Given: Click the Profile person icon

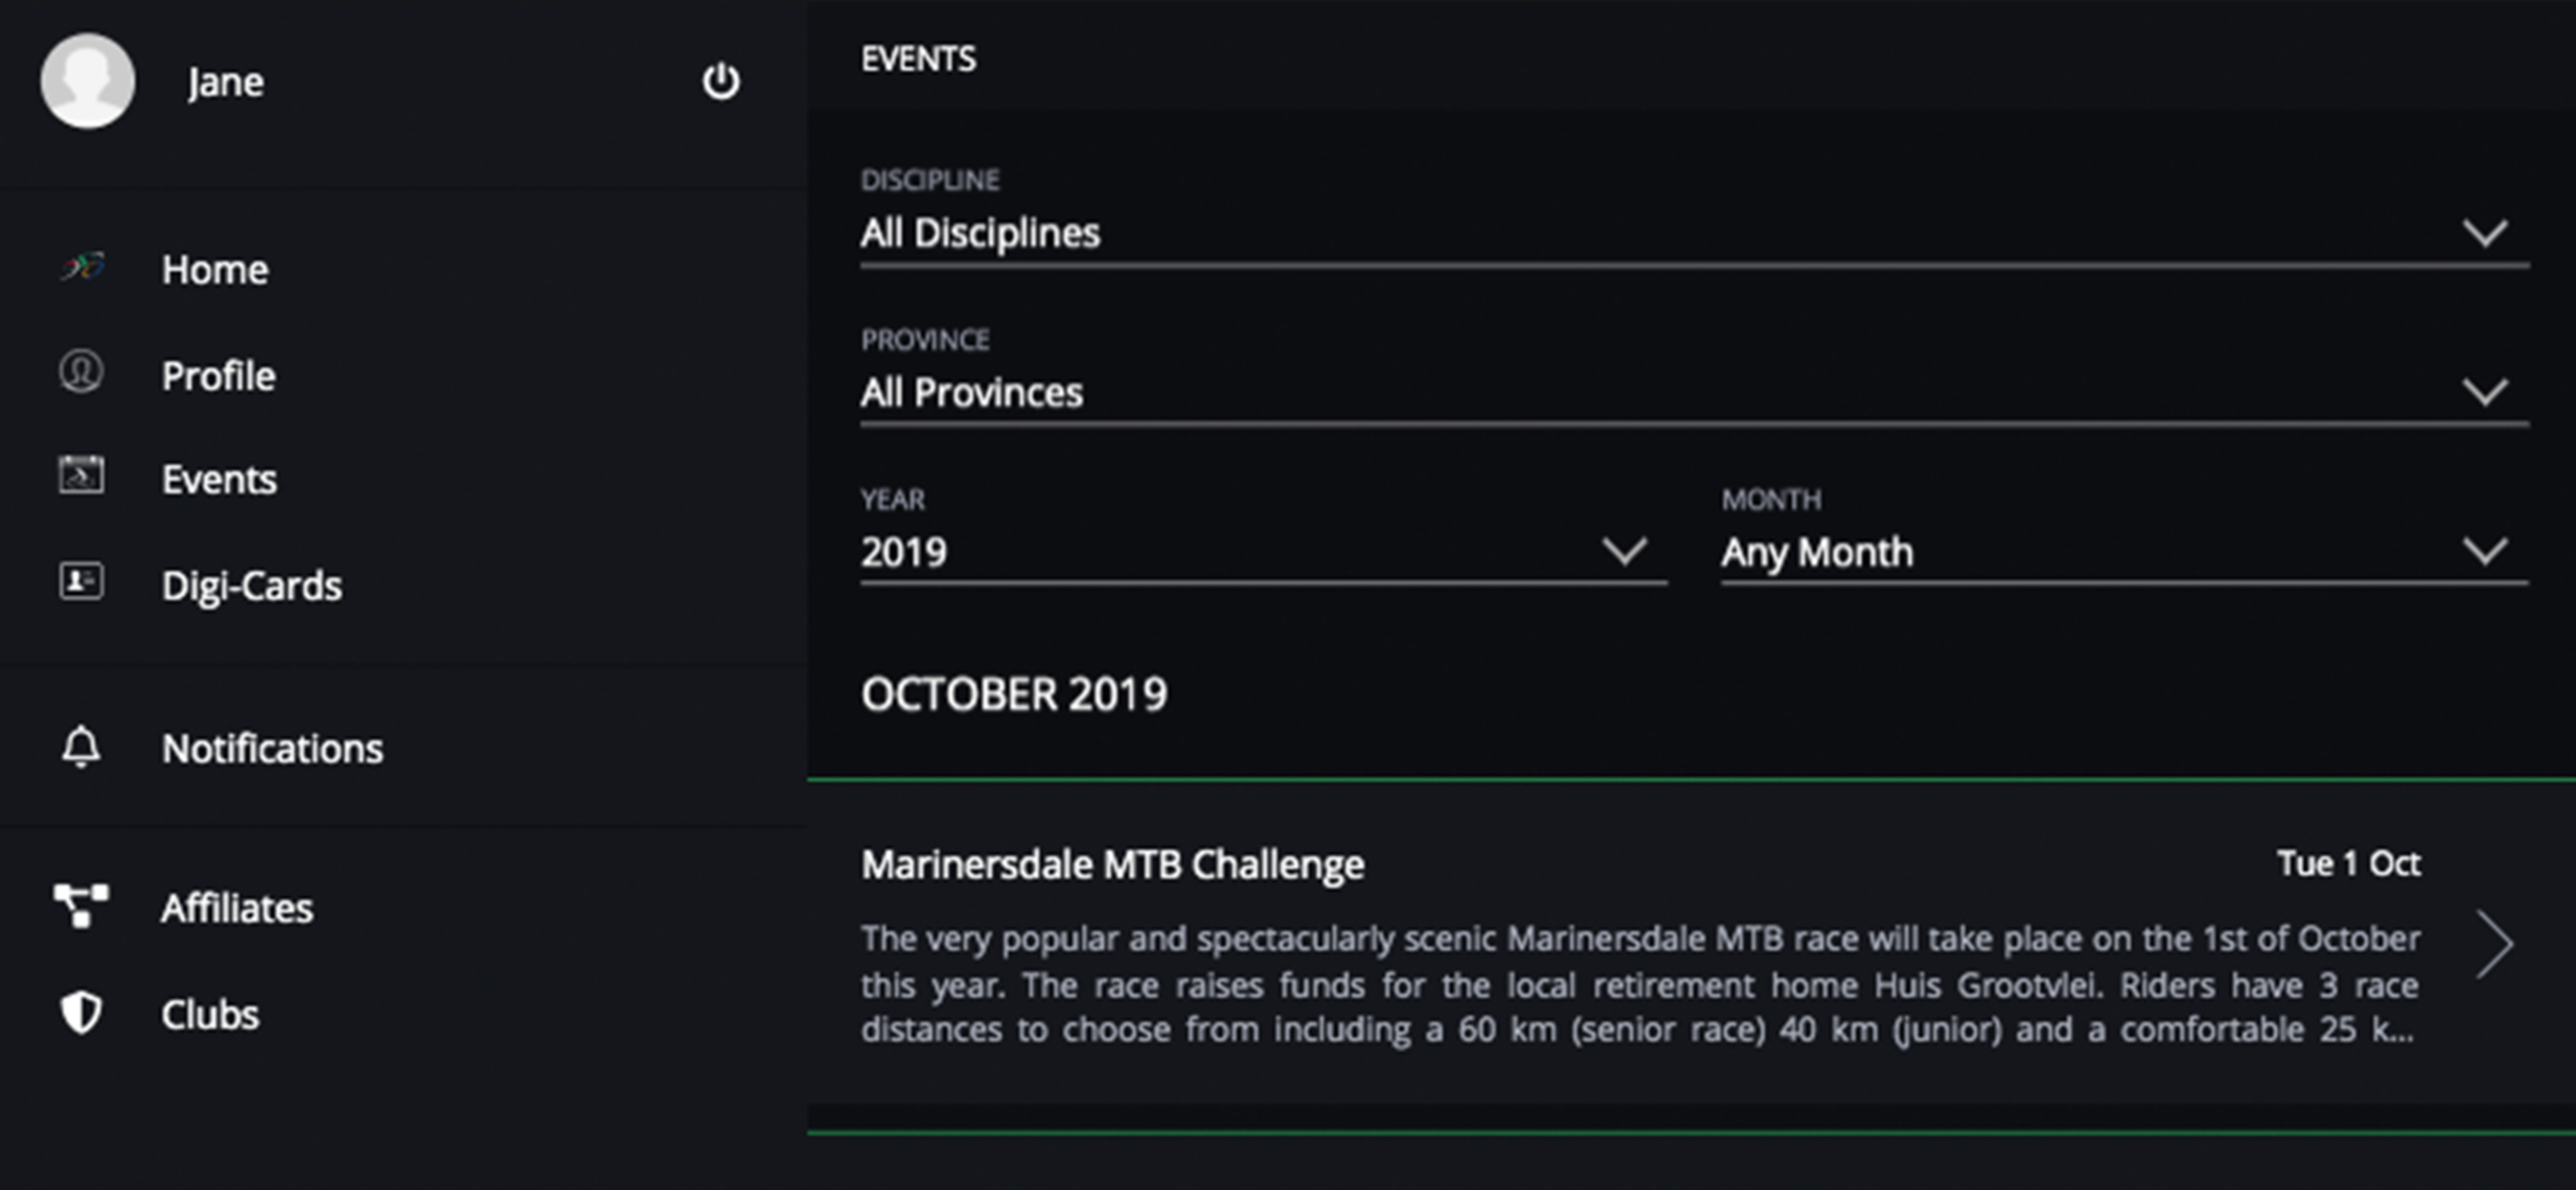Looking at the screenshot, I should [81, 372].
